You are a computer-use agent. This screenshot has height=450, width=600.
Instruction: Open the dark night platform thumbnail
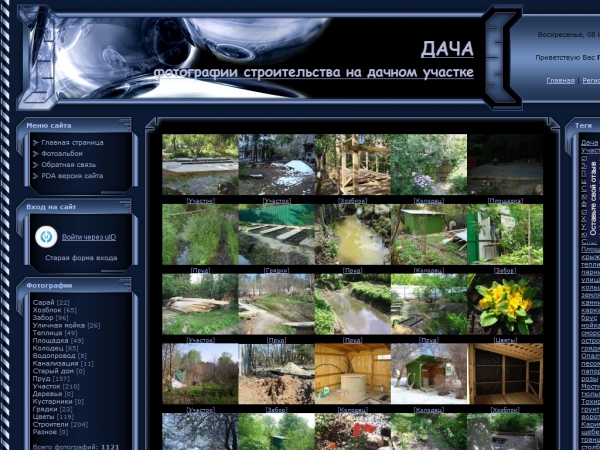coord(505,165)
